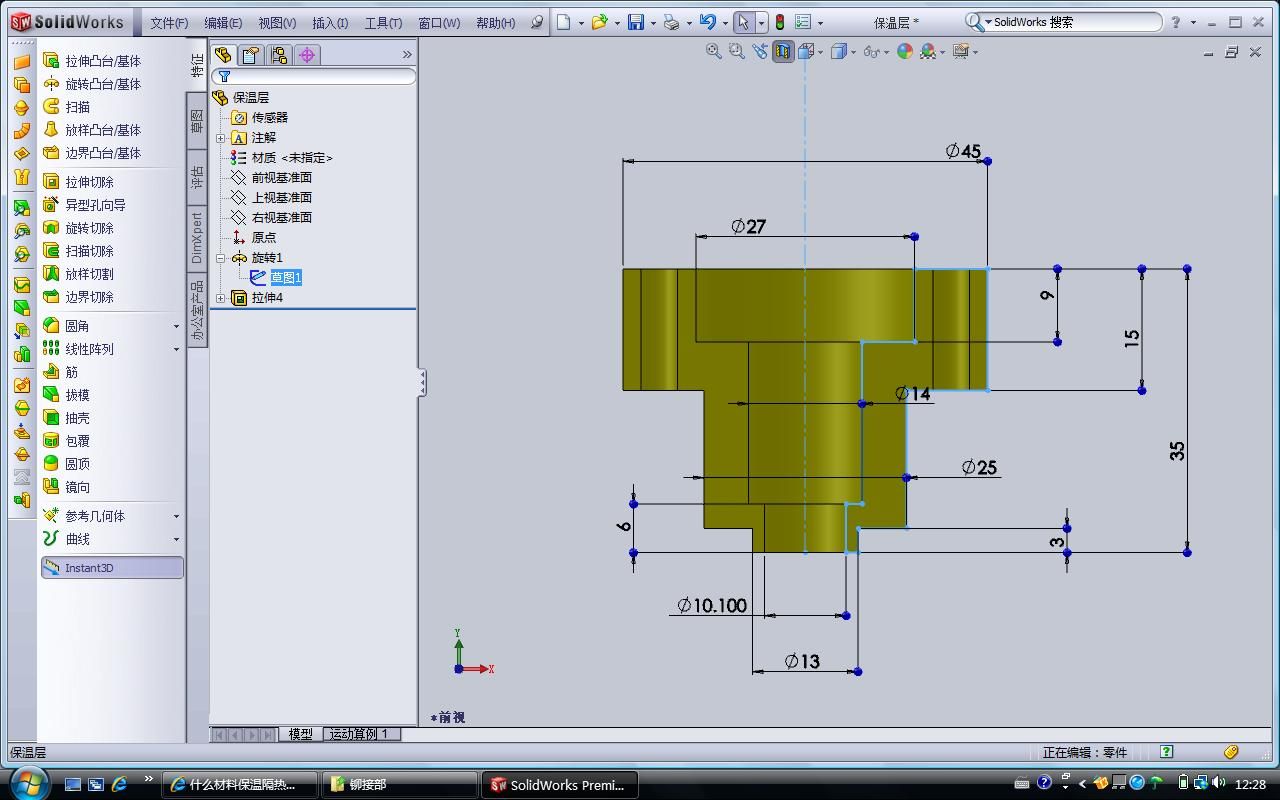Switch to the 草图 sketch vertical tab

197,121
